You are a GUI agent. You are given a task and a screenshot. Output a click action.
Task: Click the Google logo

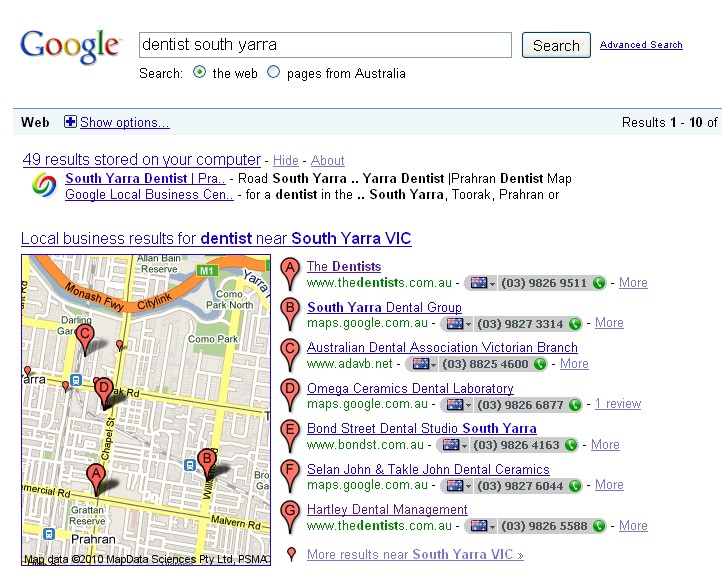point(70,46)
